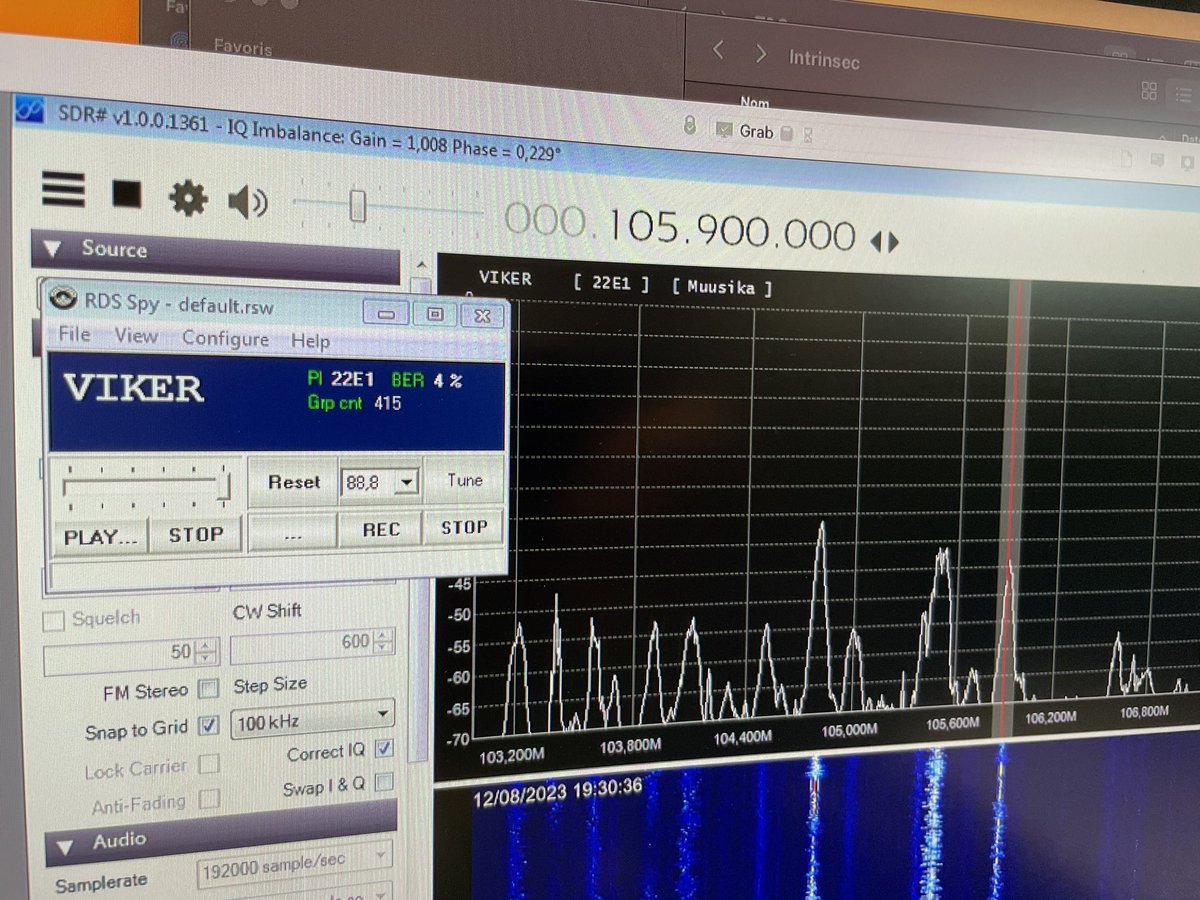Image resolution: width=1200 pixels, height=900 pixels.
Task: Open the RDS Spy File menu
Action: point(74,333)
